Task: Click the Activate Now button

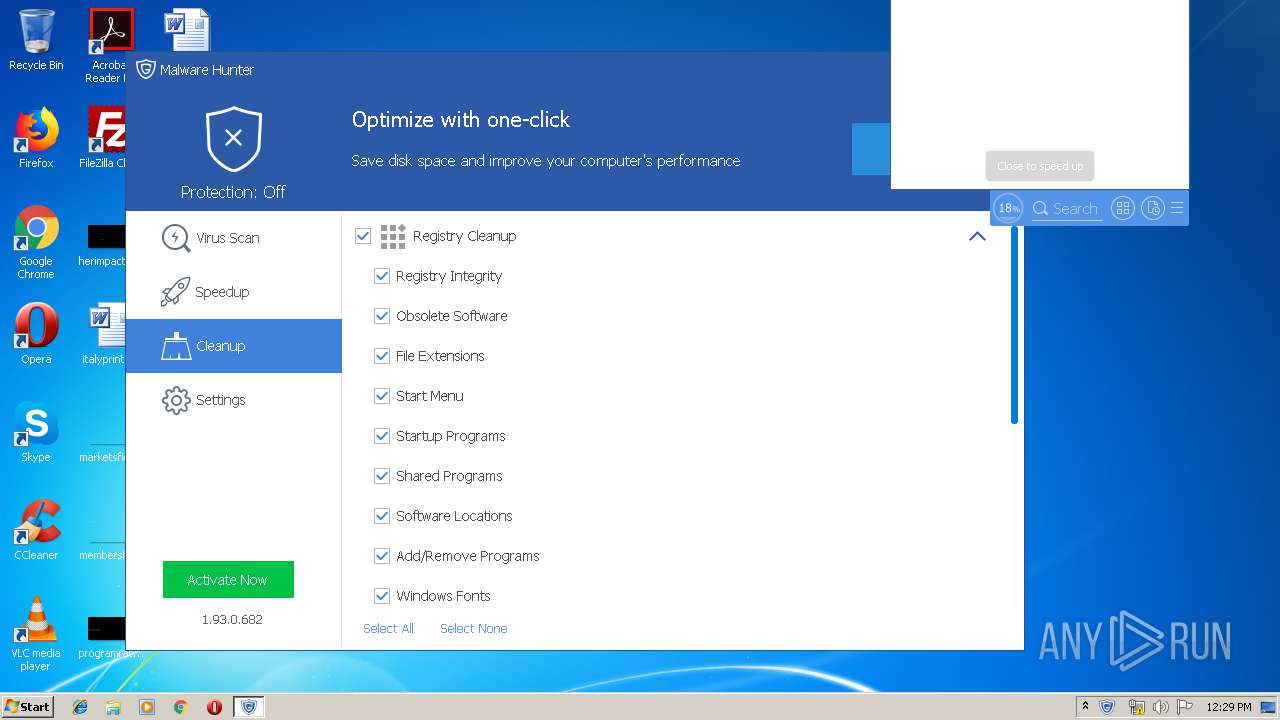Action: pyautogui.click(x=228, y=580)
